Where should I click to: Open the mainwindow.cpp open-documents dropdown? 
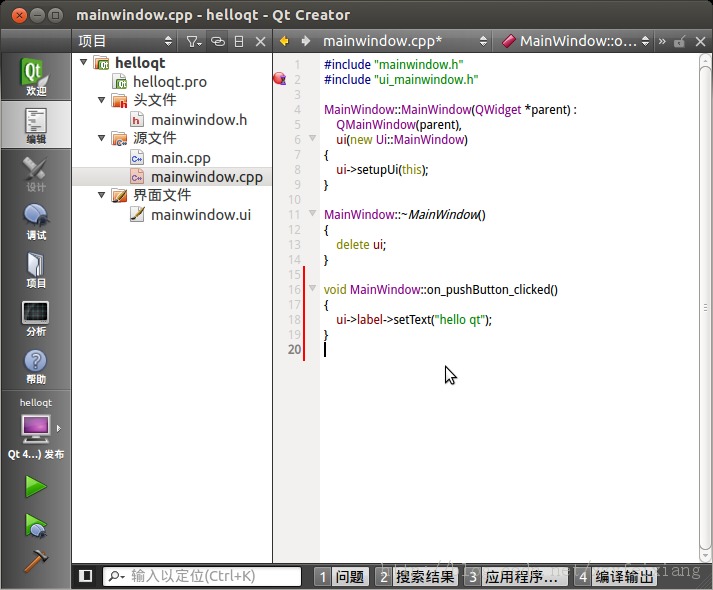coord(405,41)
